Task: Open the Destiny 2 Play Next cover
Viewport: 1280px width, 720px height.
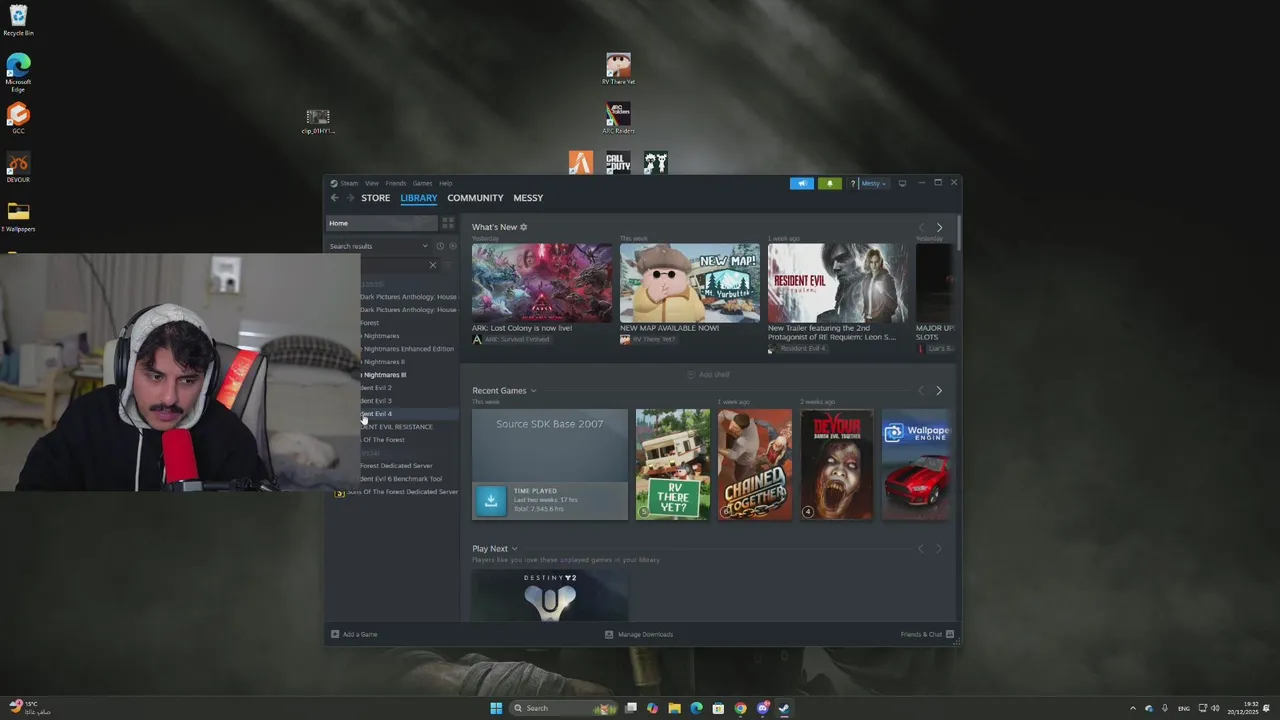Action: click(x=550, y=596)
